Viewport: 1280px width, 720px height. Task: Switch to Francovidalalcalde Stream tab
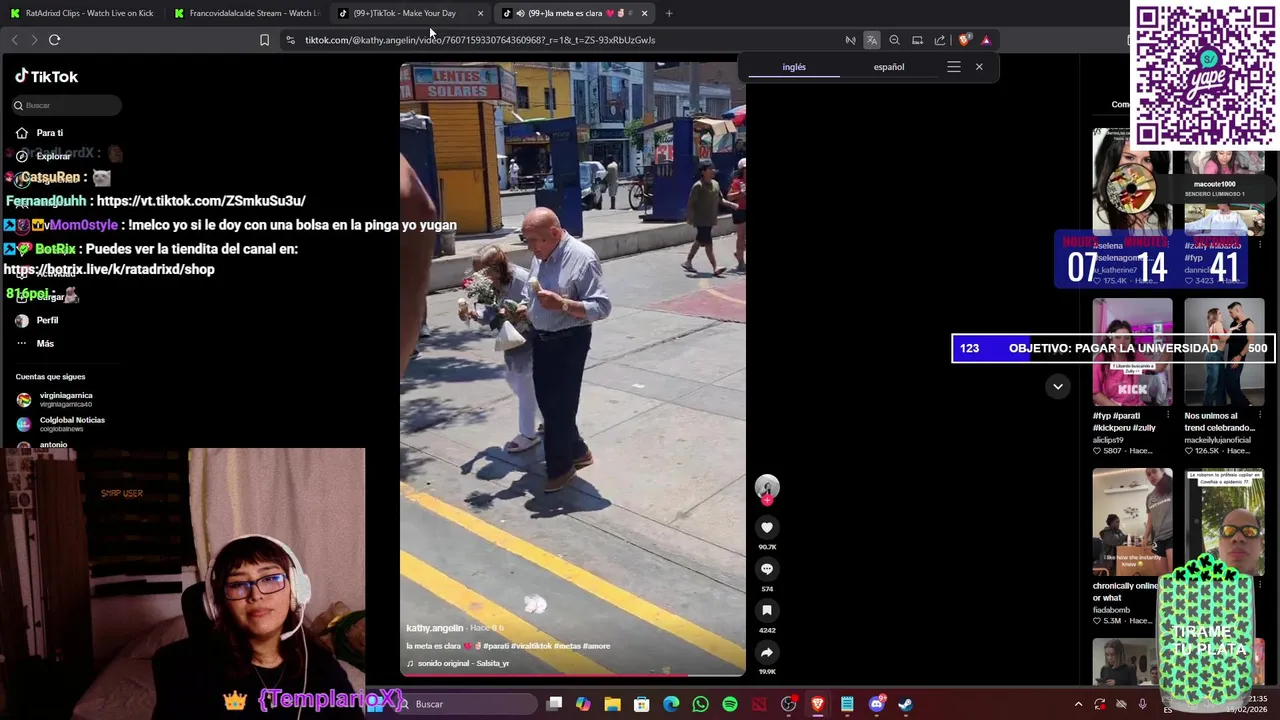246,13
